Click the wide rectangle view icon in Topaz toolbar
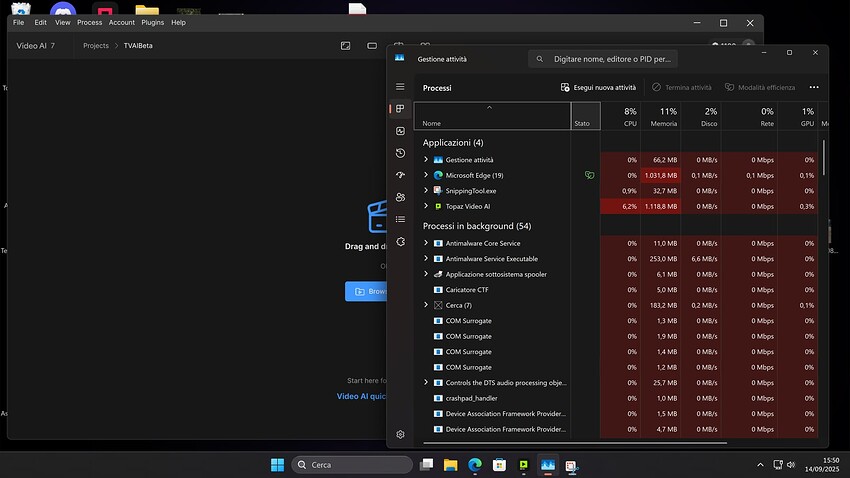Image resolution: width=850 pixels, height=478 pixels. click(x=372, y=46)
